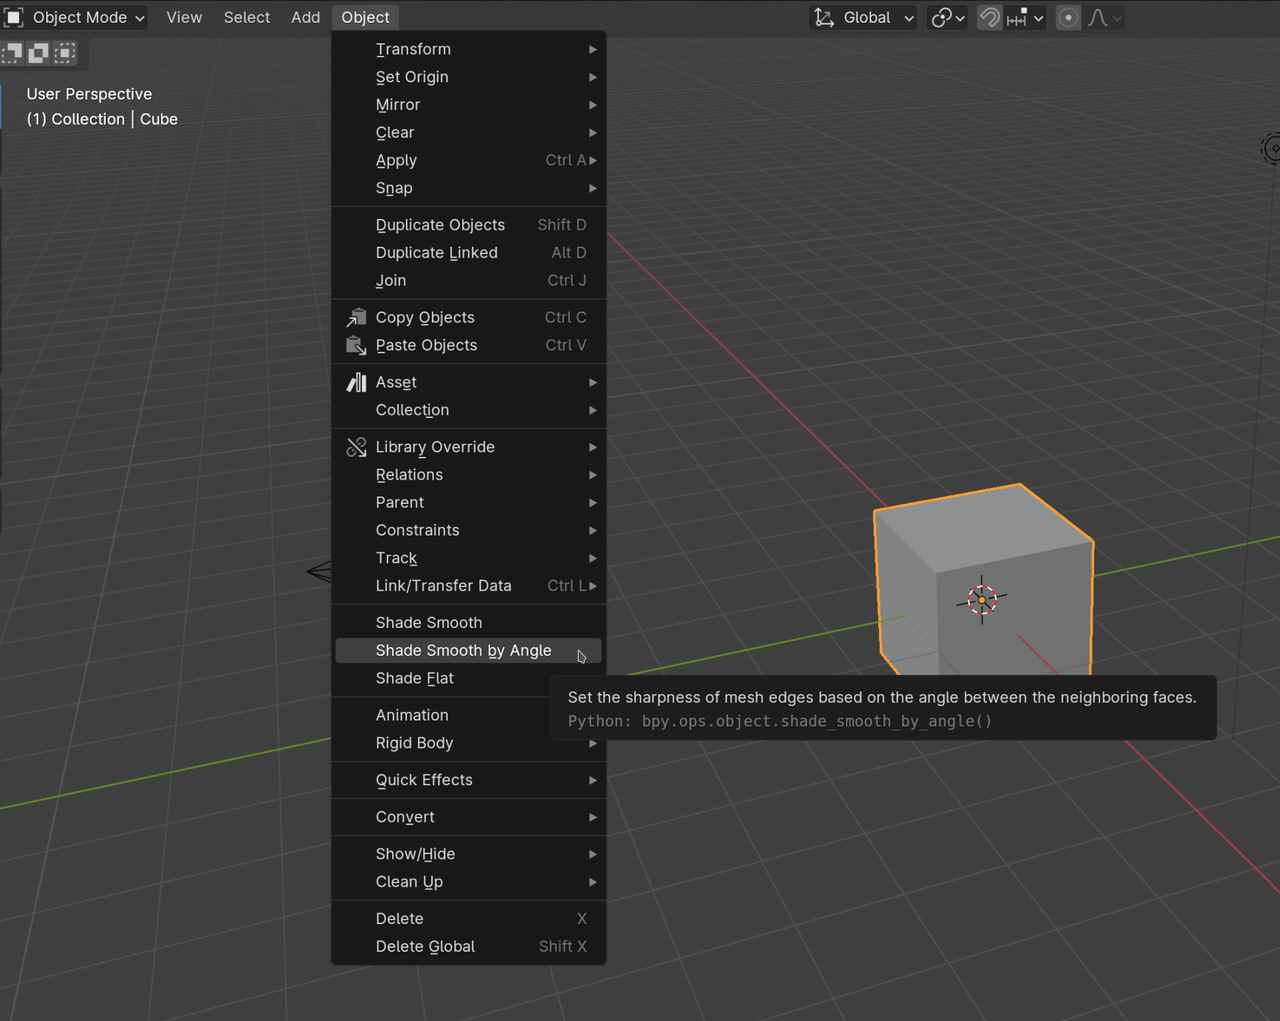Image resolution: width=1280 pixels, height=1021 pixels.
Task: Open the Global transform orientation dropdown
Action: coord(863,17)
